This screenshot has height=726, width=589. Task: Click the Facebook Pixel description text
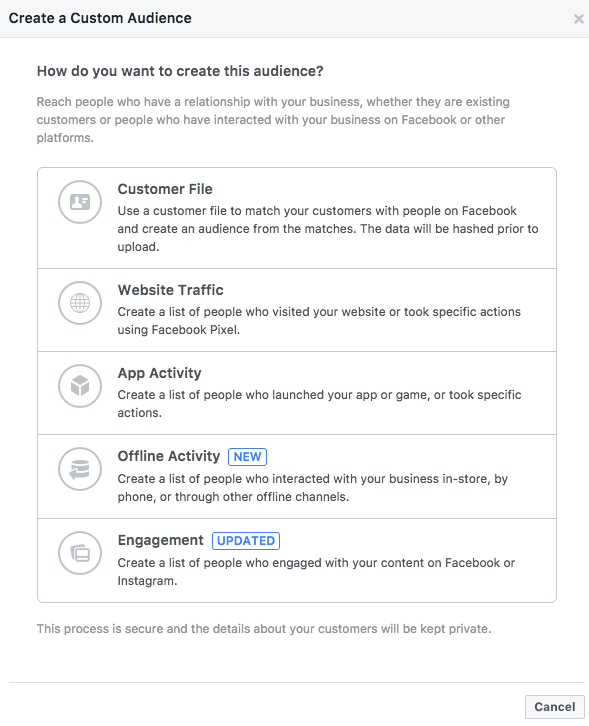[x=319, y=320]
